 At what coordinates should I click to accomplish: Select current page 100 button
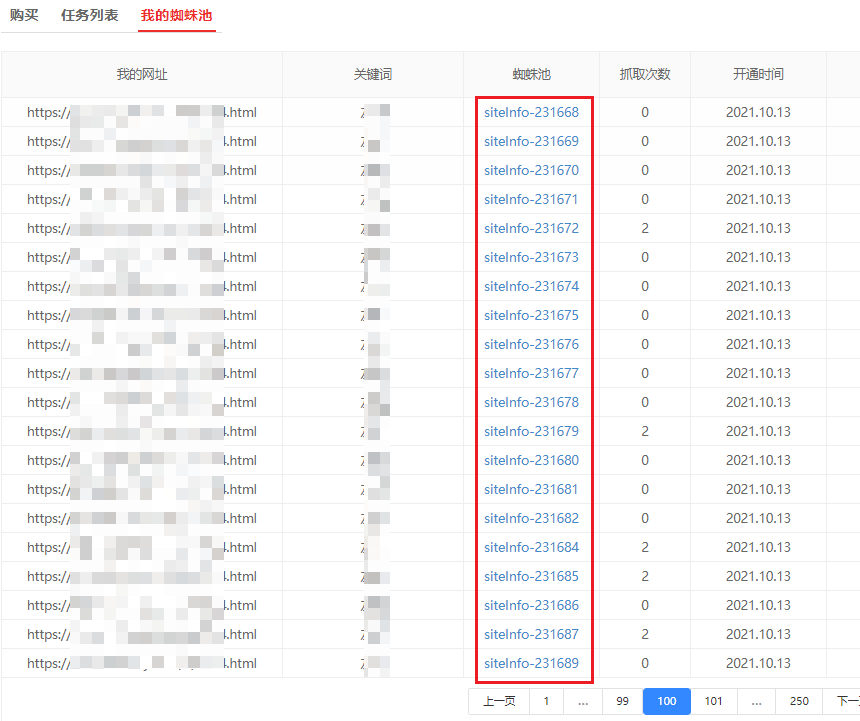pos(666,701)
